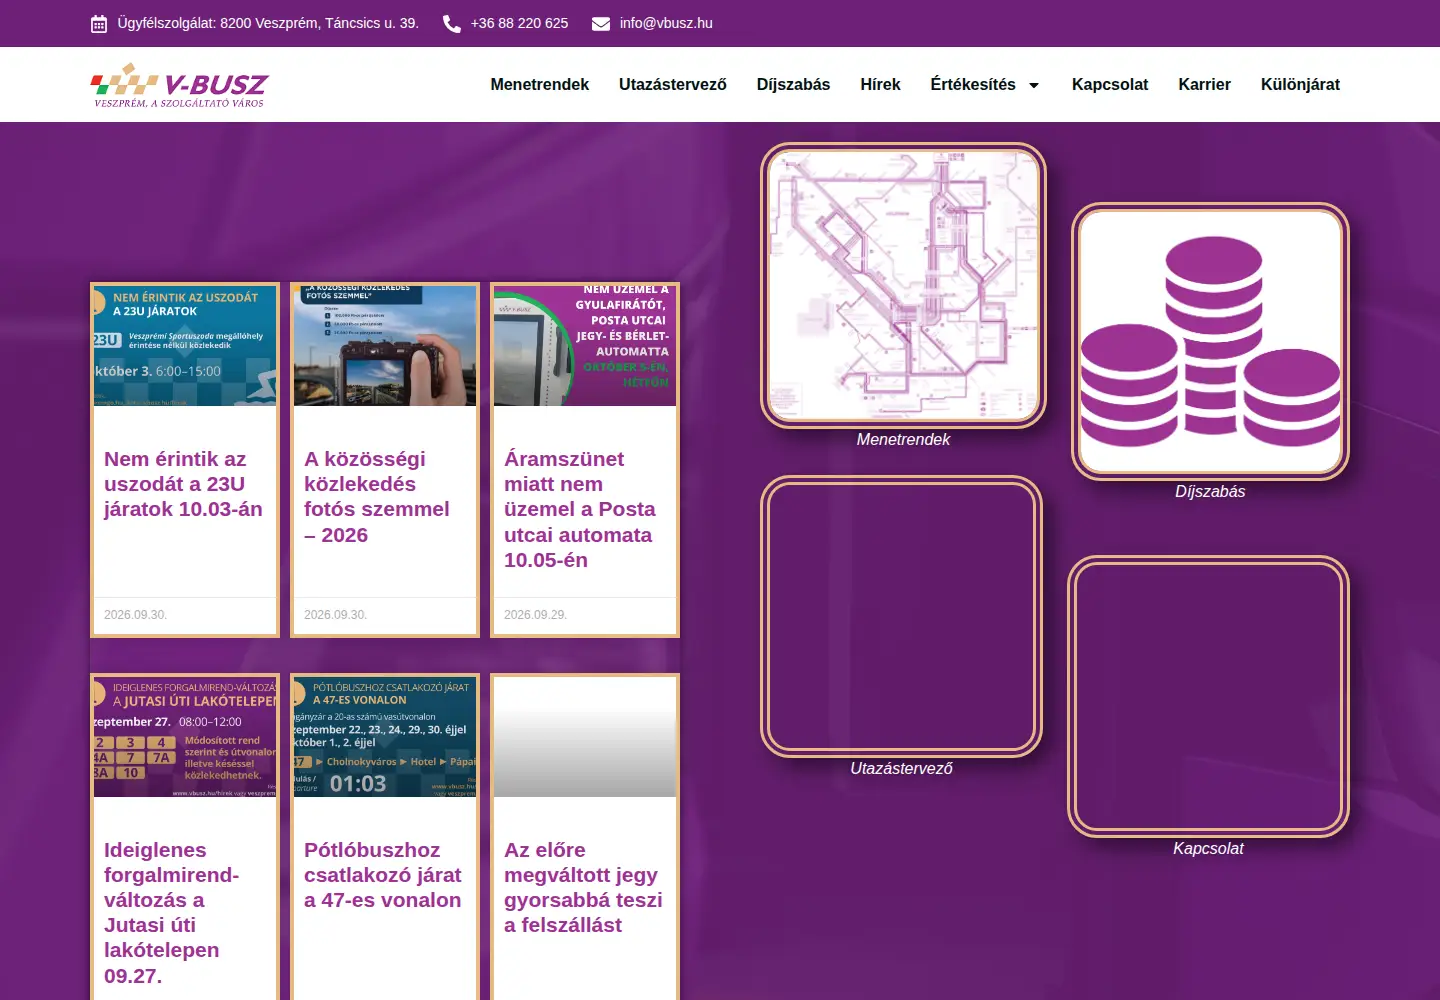The image size is (1440, 1000).
Task: Open the Hírek menu item
Action: [x=880, y=85]
